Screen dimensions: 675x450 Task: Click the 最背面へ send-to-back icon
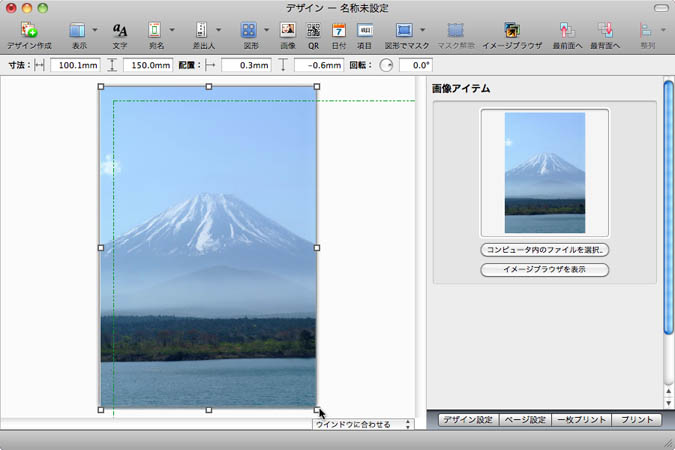click(x=604, y=31)
